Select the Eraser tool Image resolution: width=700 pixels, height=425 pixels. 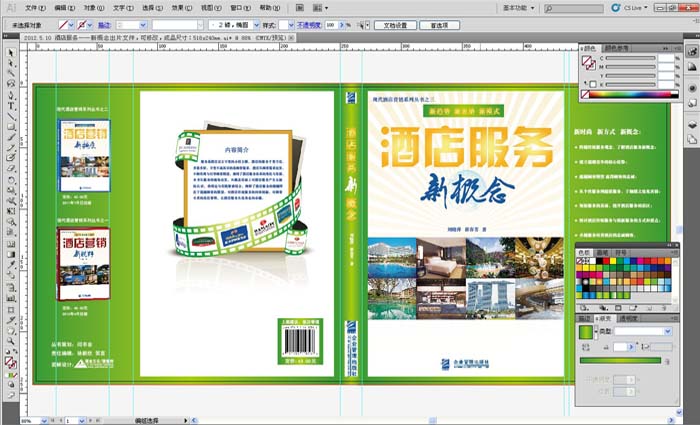(11, 169)
